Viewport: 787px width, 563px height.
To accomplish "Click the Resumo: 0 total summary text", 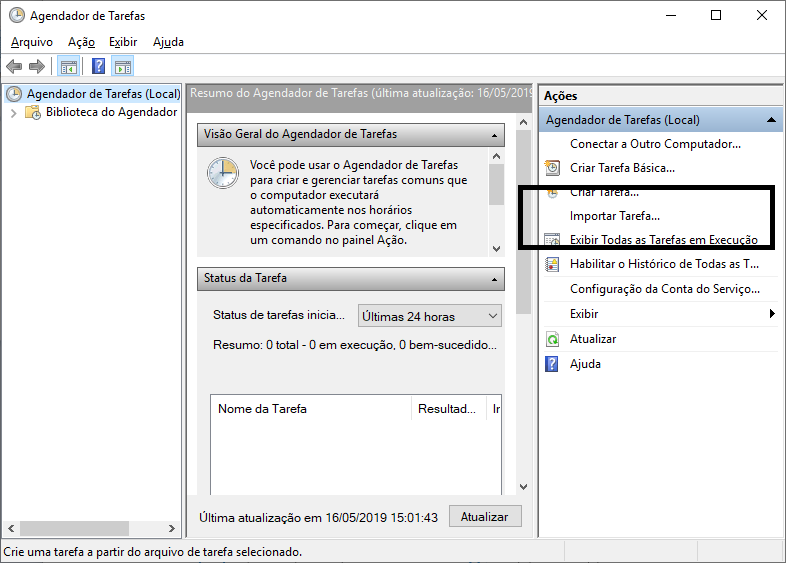I will pos(354,345).
